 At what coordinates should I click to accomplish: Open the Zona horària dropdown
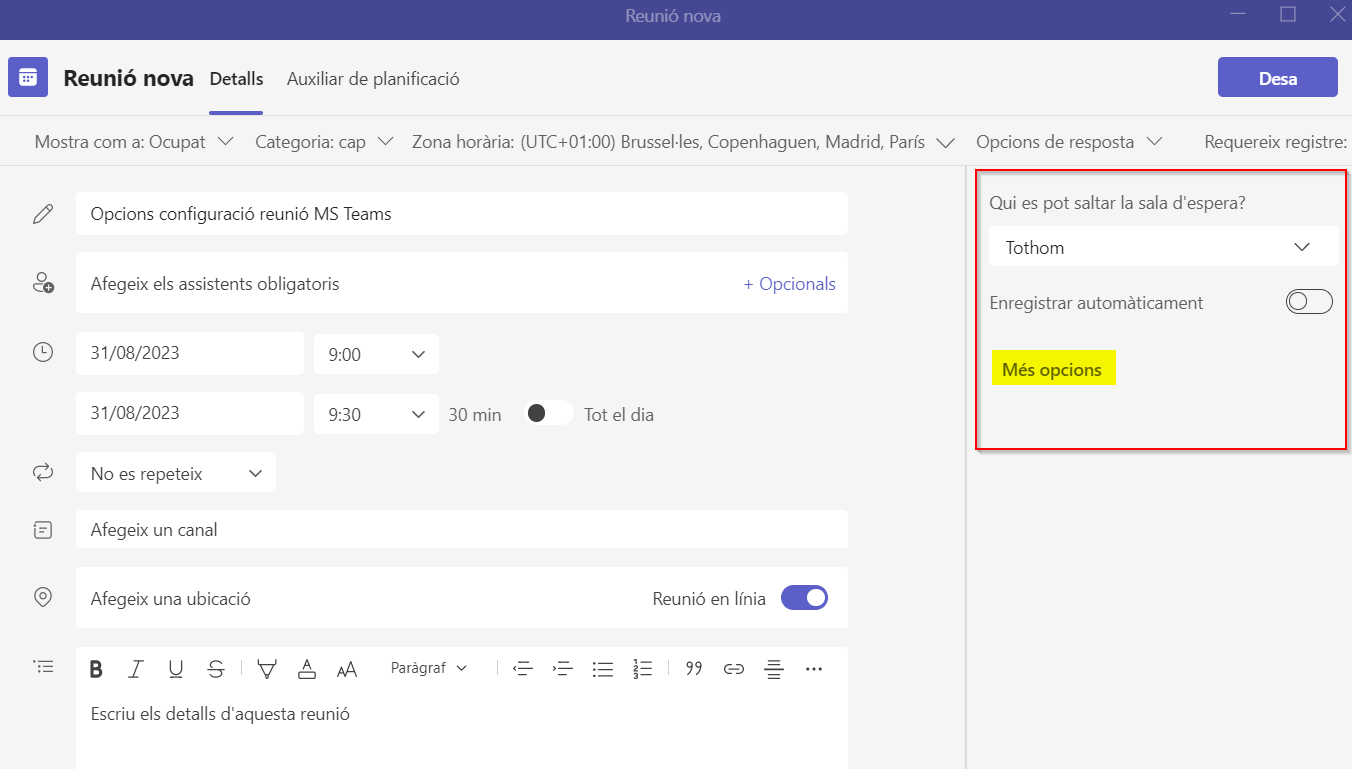683,142
